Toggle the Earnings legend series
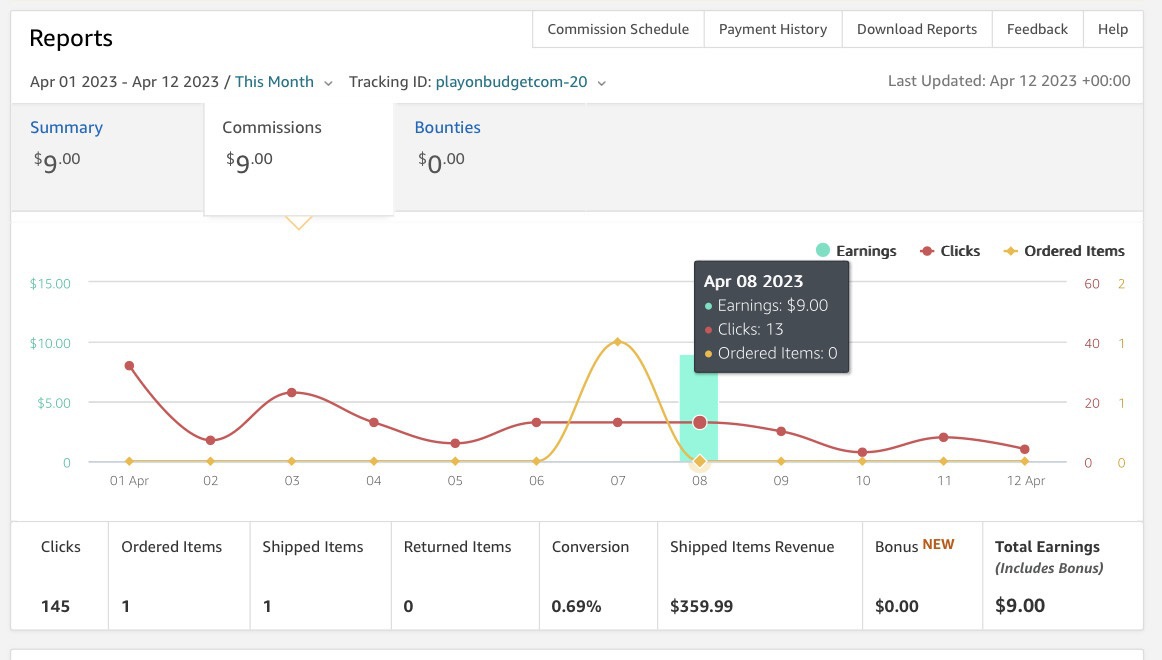Image resolution: width=1162 pixels, height=660 pixels. pyautogui.click(x=856, y=250)
